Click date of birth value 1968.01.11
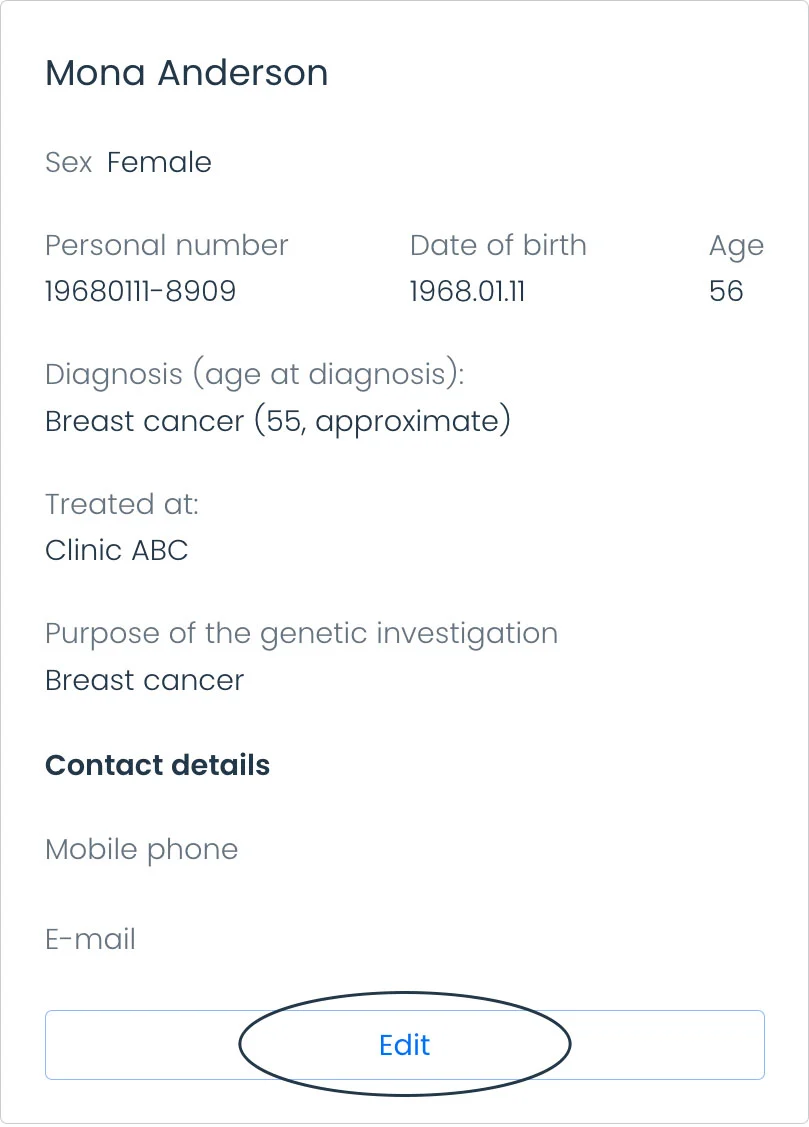Viewport: 809px width, 1127px height. (x=468, y=291)
